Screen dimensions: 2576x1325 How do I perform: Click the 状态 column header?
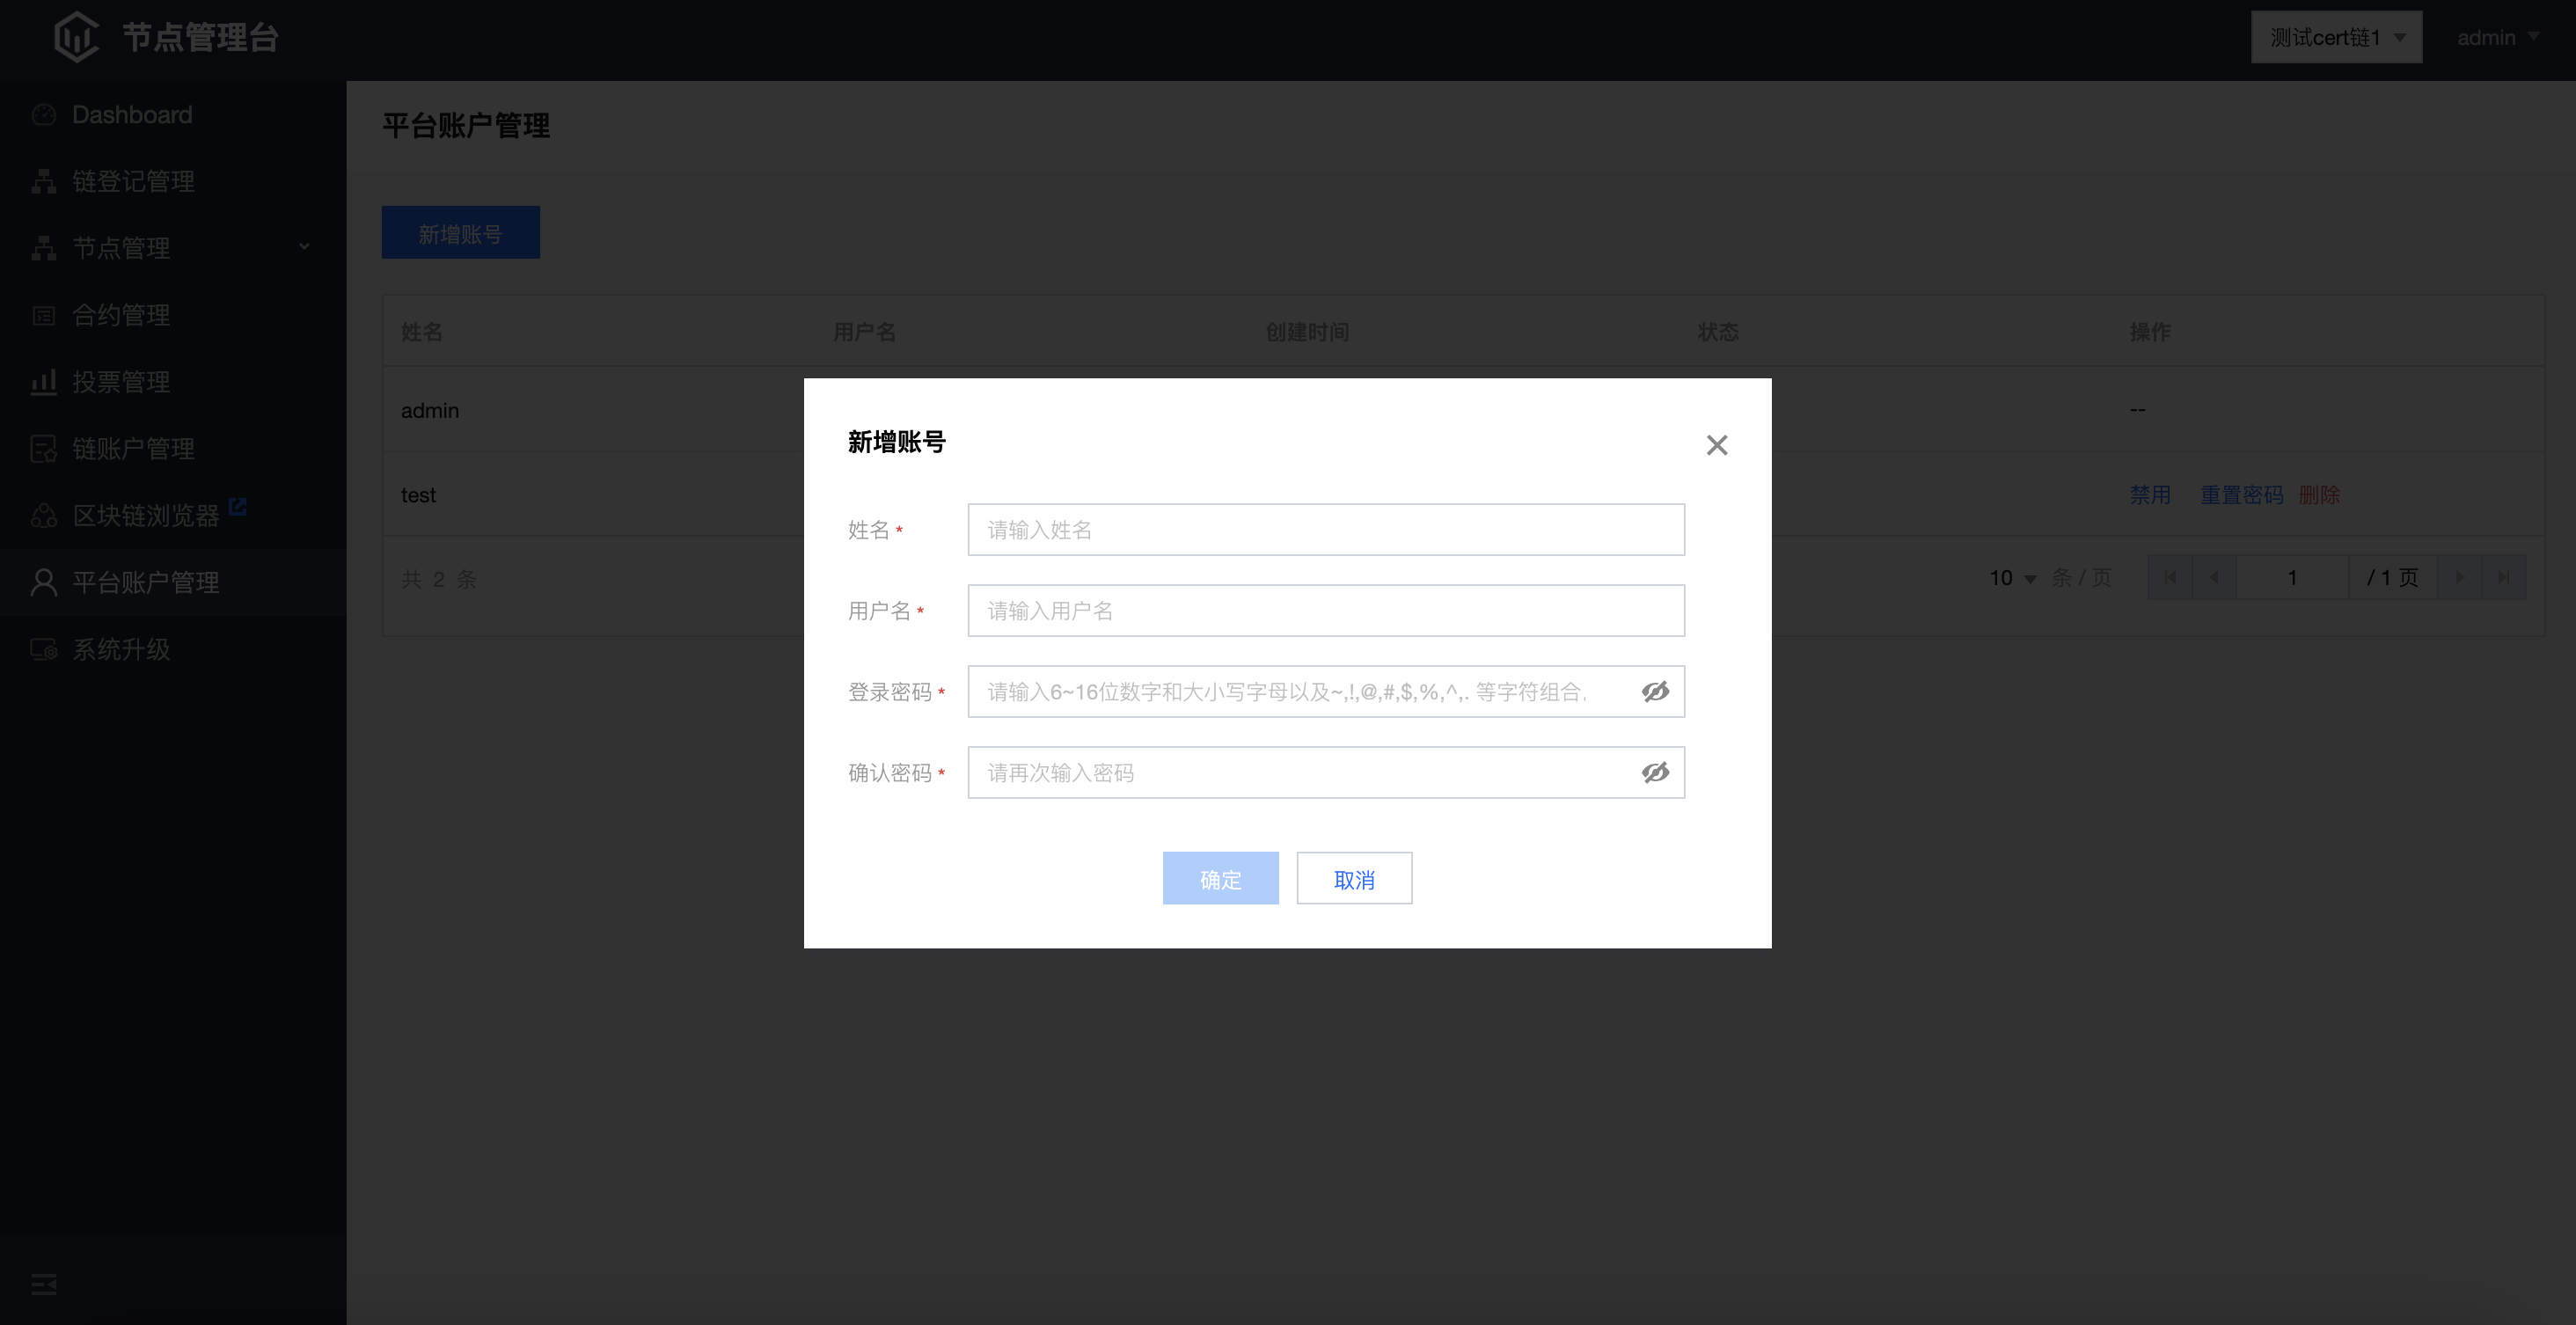[1718, 332]
